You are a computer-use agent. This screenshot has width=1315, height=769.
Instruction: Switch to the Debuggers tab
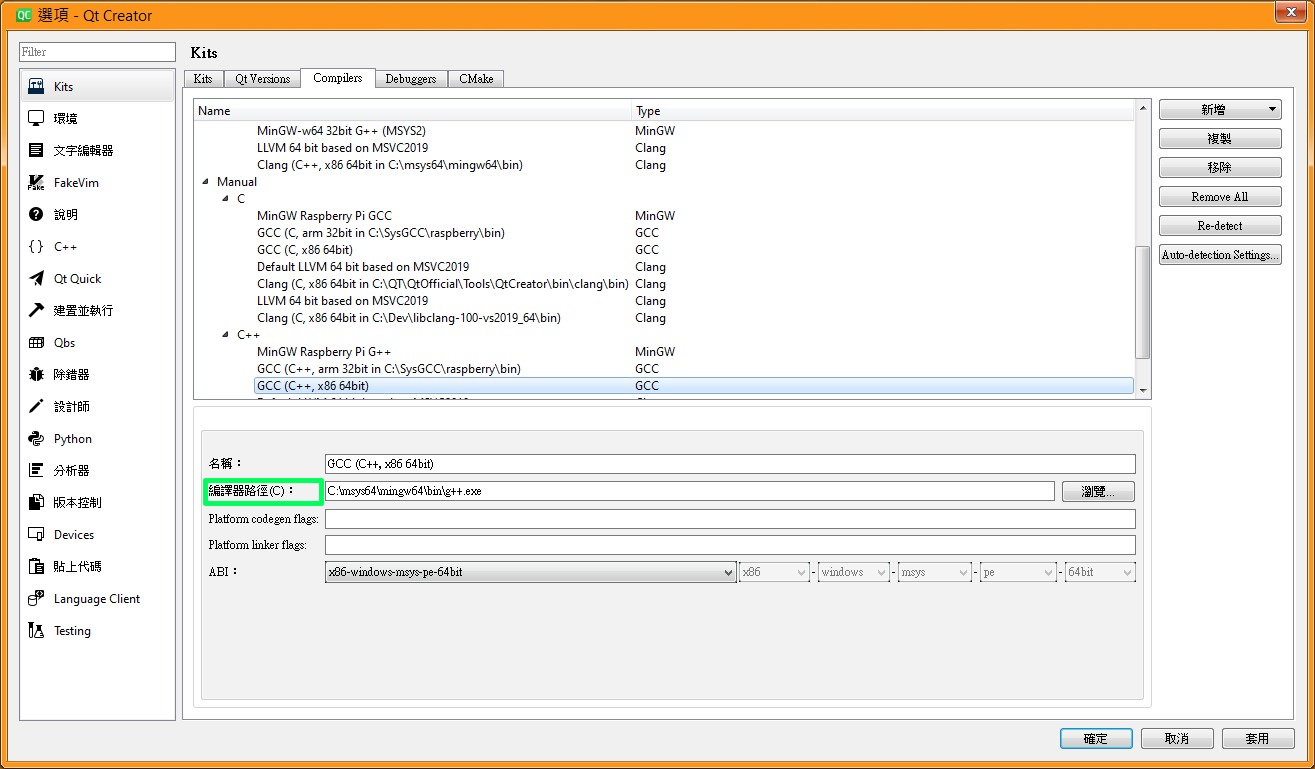(x=410, y=79)
